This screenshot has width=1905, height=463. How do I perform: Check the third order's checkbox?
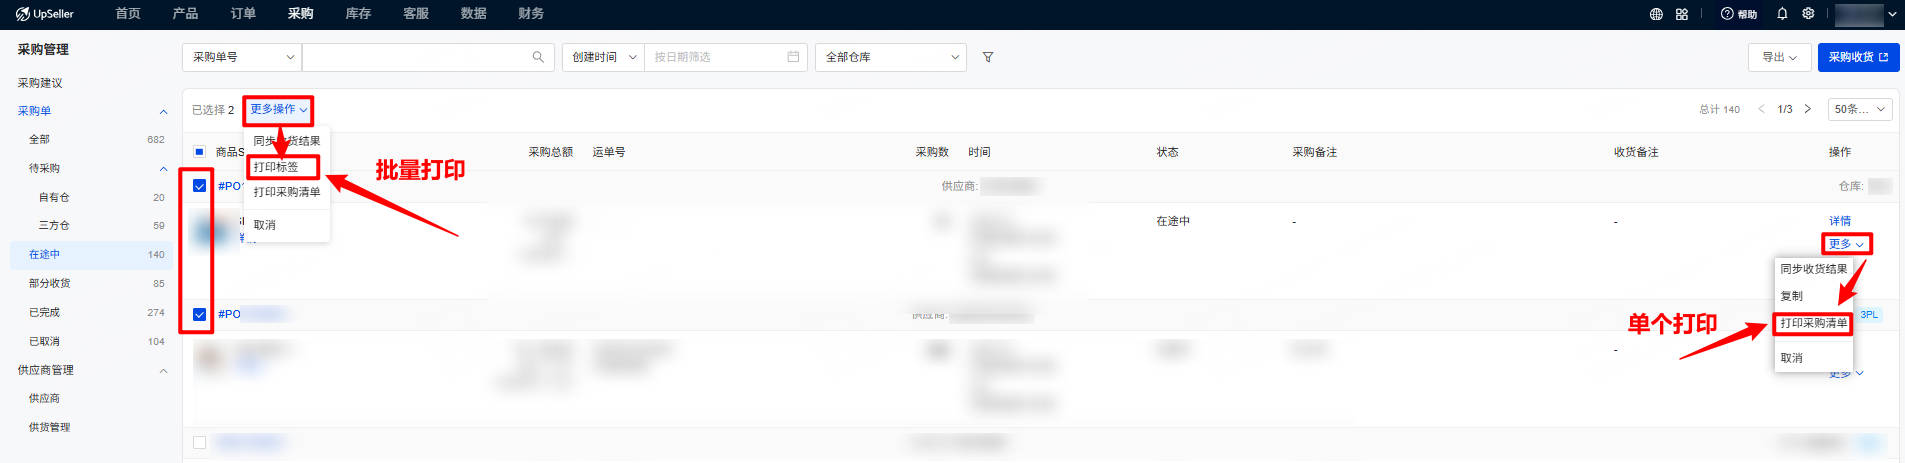coord(200,442)
